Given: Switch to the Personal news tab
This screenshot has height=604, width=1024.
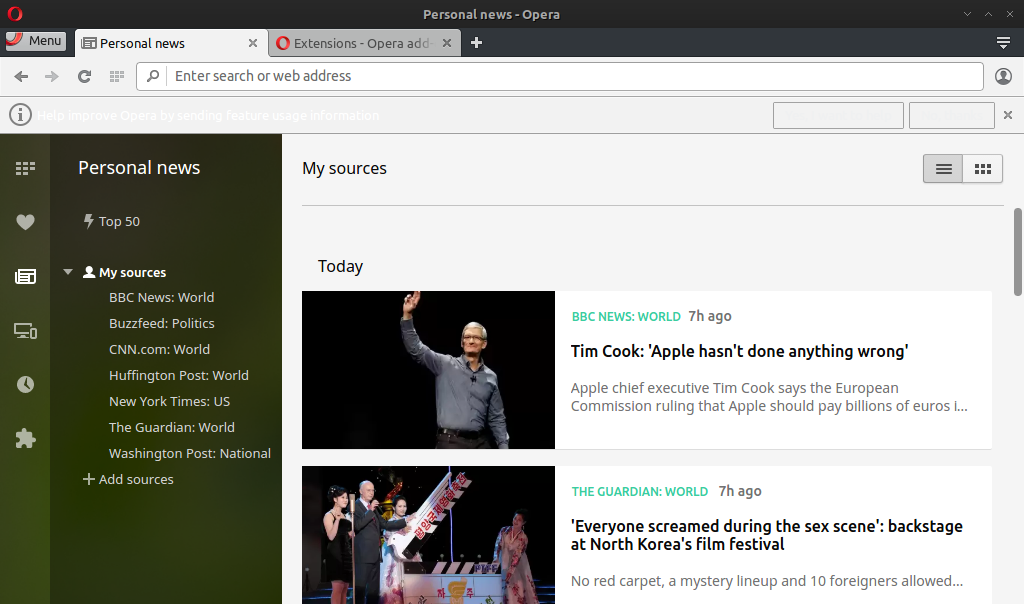Looking at the screenshot, I should [171, 43].
